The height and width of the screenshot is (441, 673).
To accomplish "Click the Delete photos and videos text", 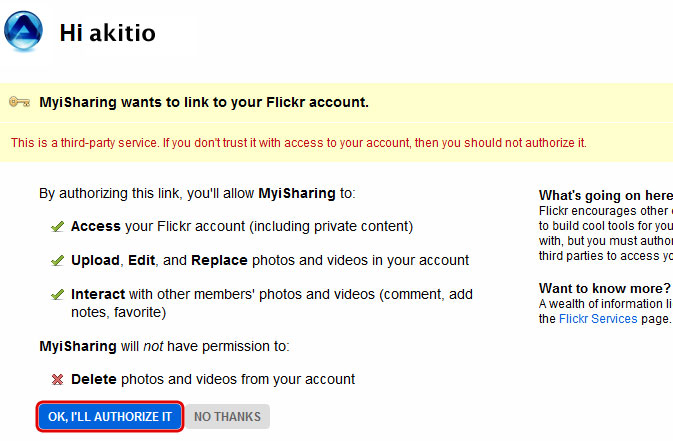I will pyautogui.click(x=213, y=380).
